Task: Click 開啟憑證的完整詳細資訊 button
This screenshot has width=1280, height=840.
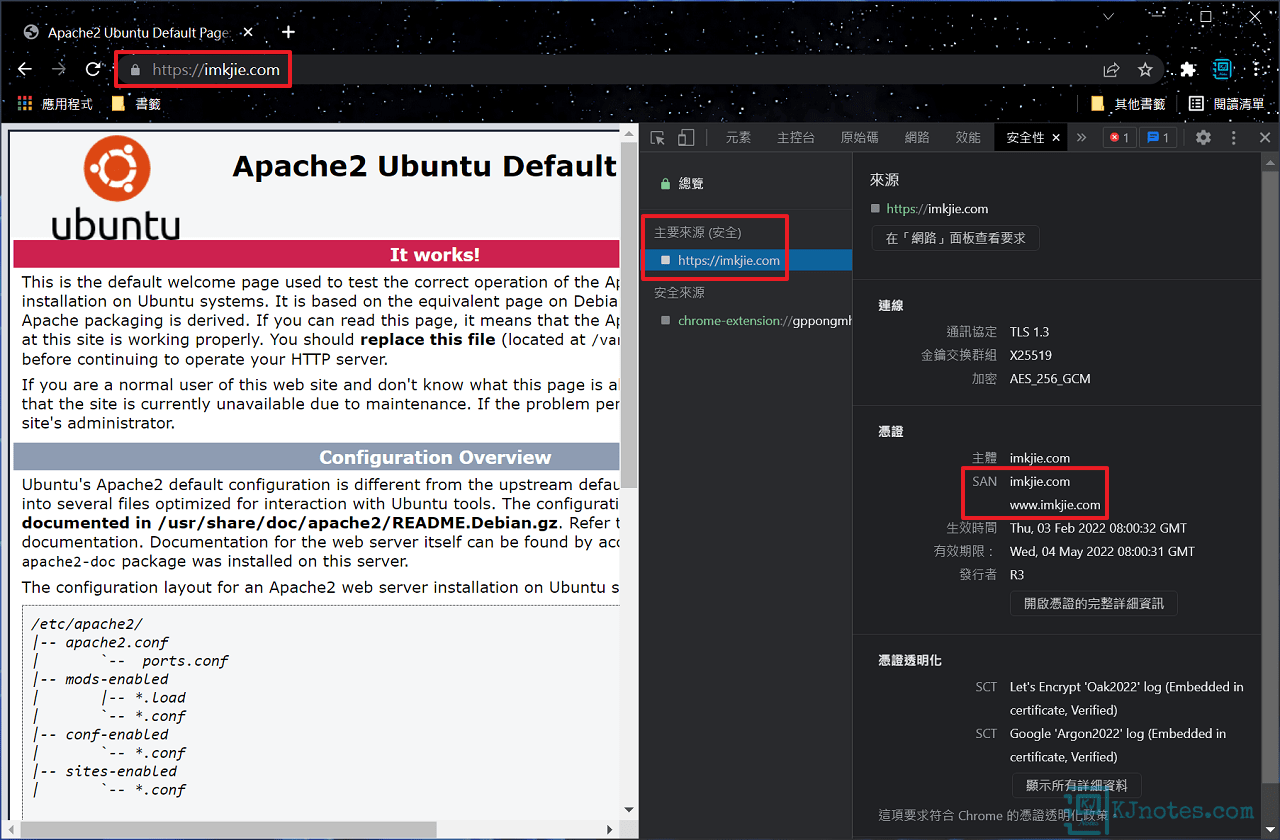Action: coord(1094,603)
